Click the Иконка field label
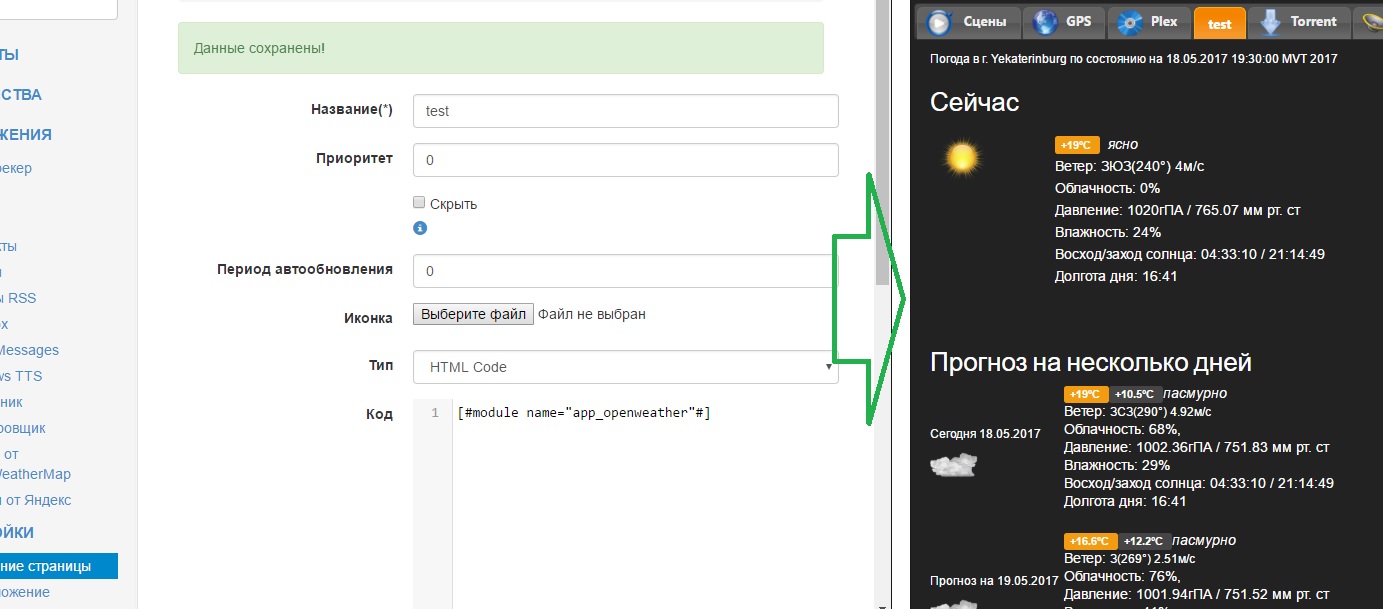Viewport: 1383px width, 609px height. [368, 318]
